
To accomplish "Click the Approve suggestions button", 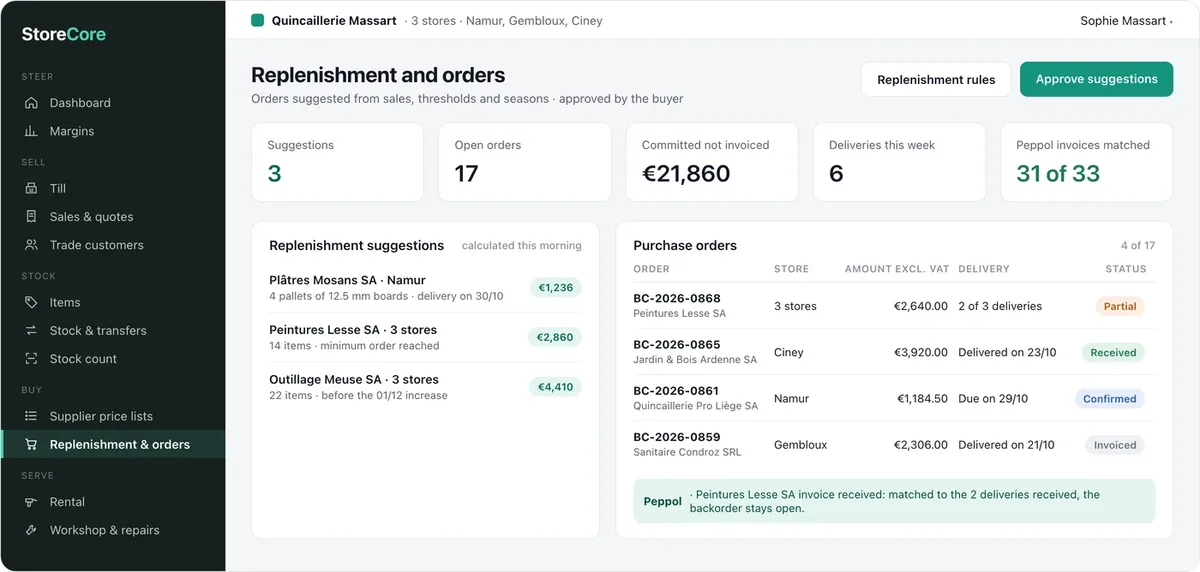I will [x=1096, y=79].
